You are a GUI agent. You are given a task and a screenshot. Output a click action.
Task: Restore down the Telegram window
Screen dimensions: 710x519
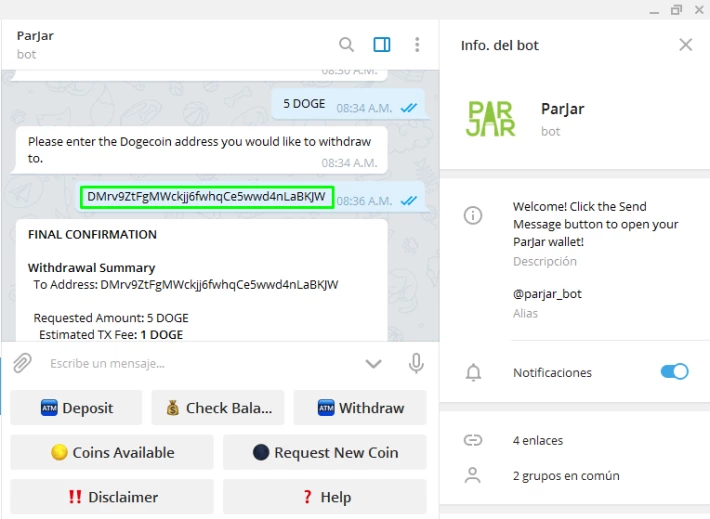(x=676, y=10)
